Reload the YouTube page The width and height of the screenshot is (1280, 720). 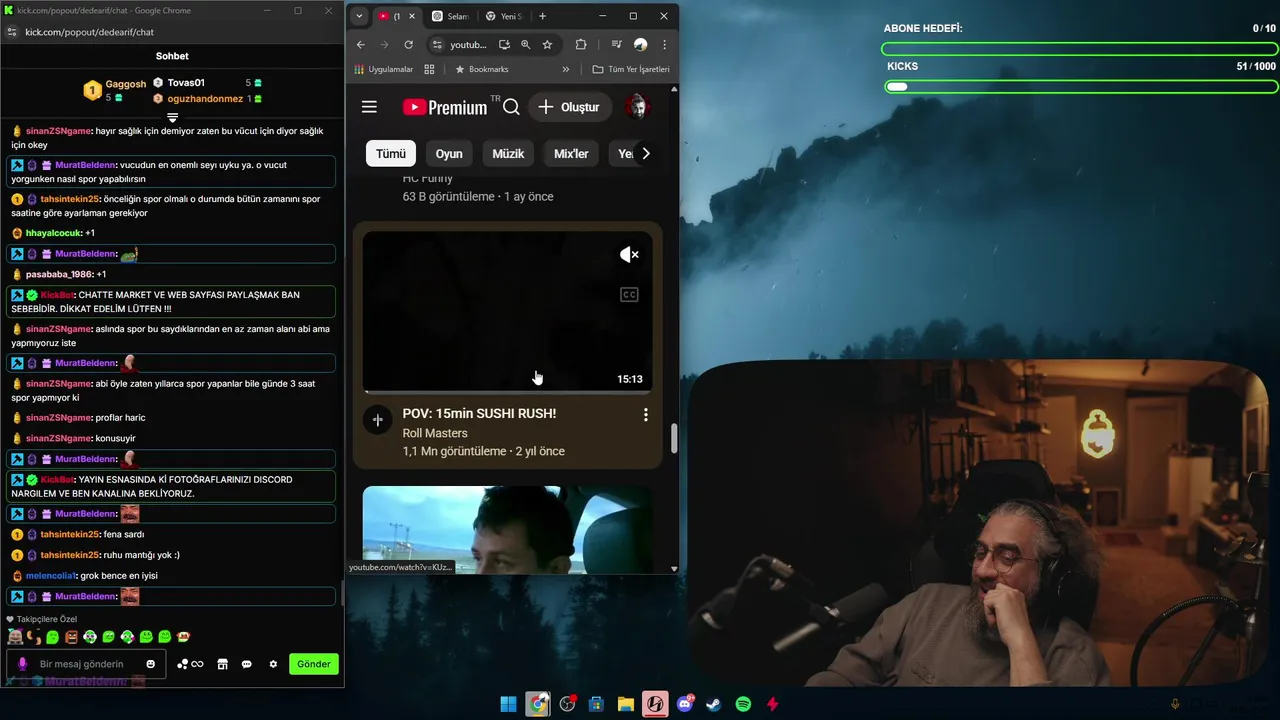[x=408, y=44]
